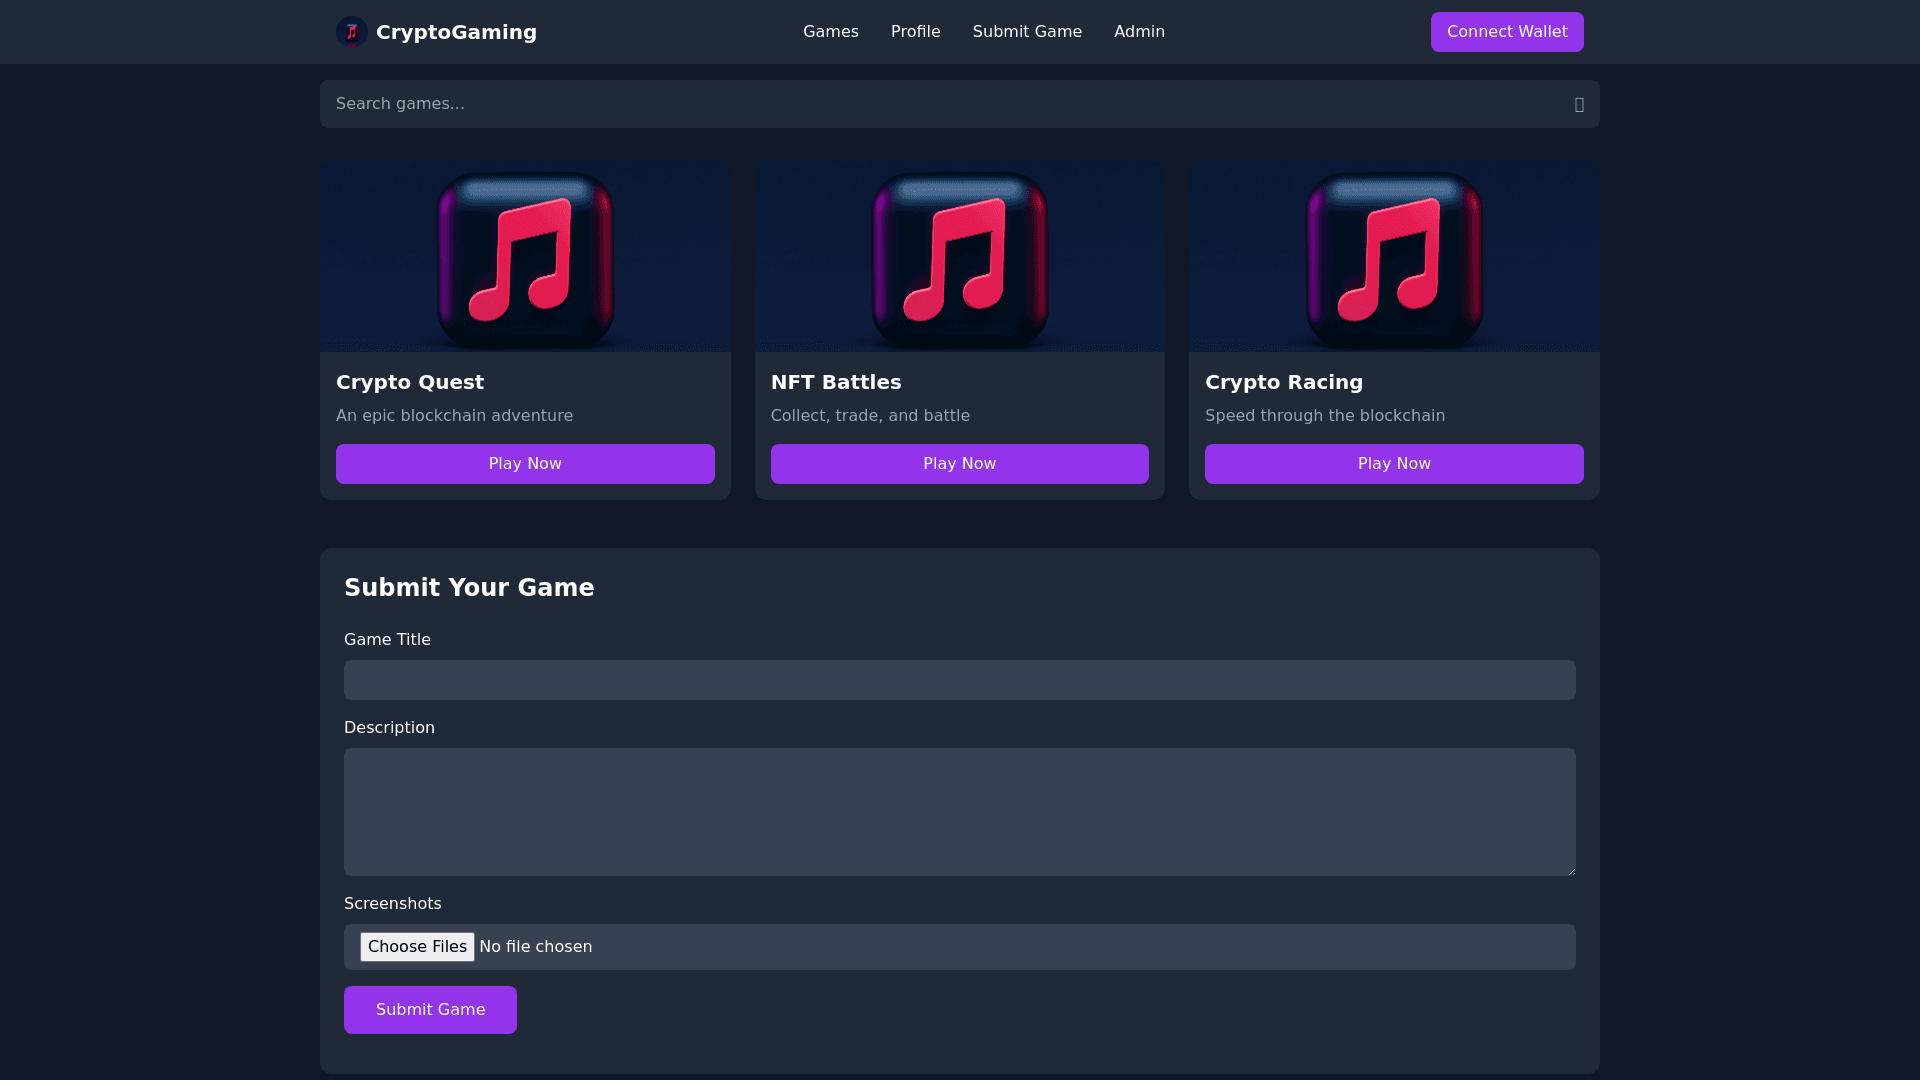Go to the Profile page
This screenshot has width=1920, height=1080.
click(915, 32)
